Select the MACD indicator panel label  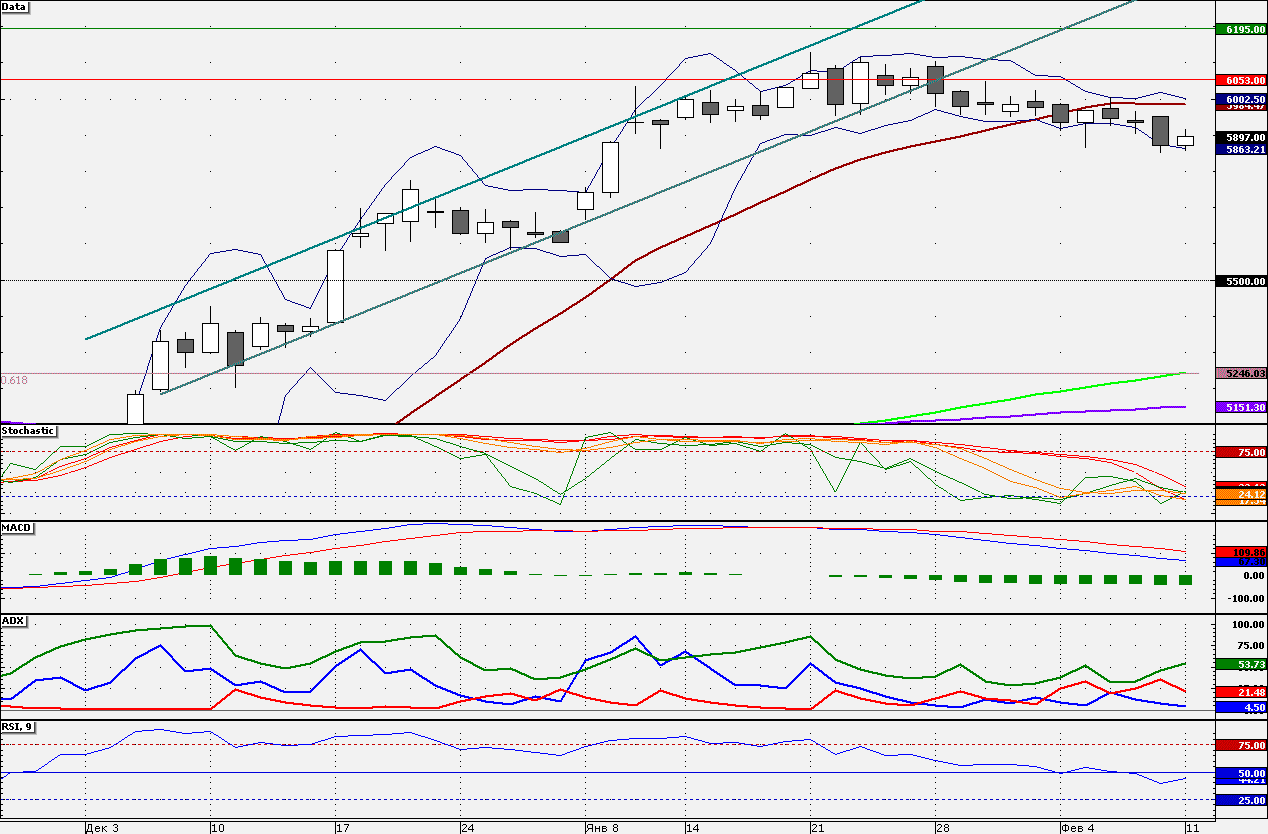pyautogui.click(x=16, y=526)
